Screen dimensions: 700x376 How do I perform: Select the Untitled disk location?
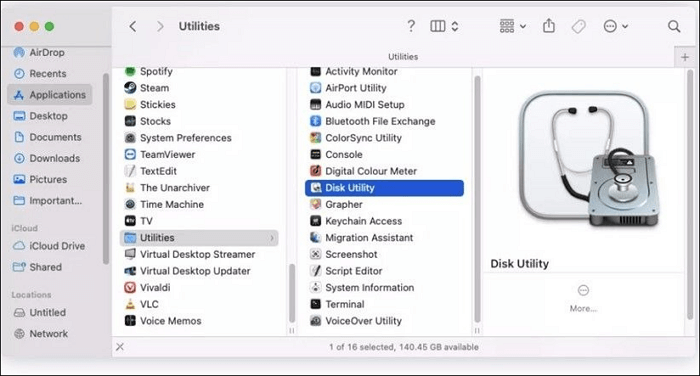pos(40,313)
